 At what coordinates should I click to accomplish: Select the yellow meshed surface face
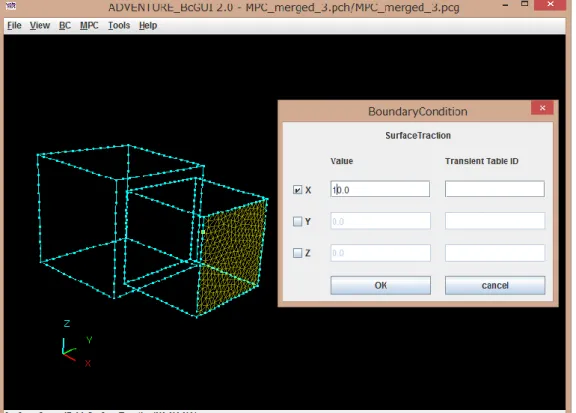point(231,256)
